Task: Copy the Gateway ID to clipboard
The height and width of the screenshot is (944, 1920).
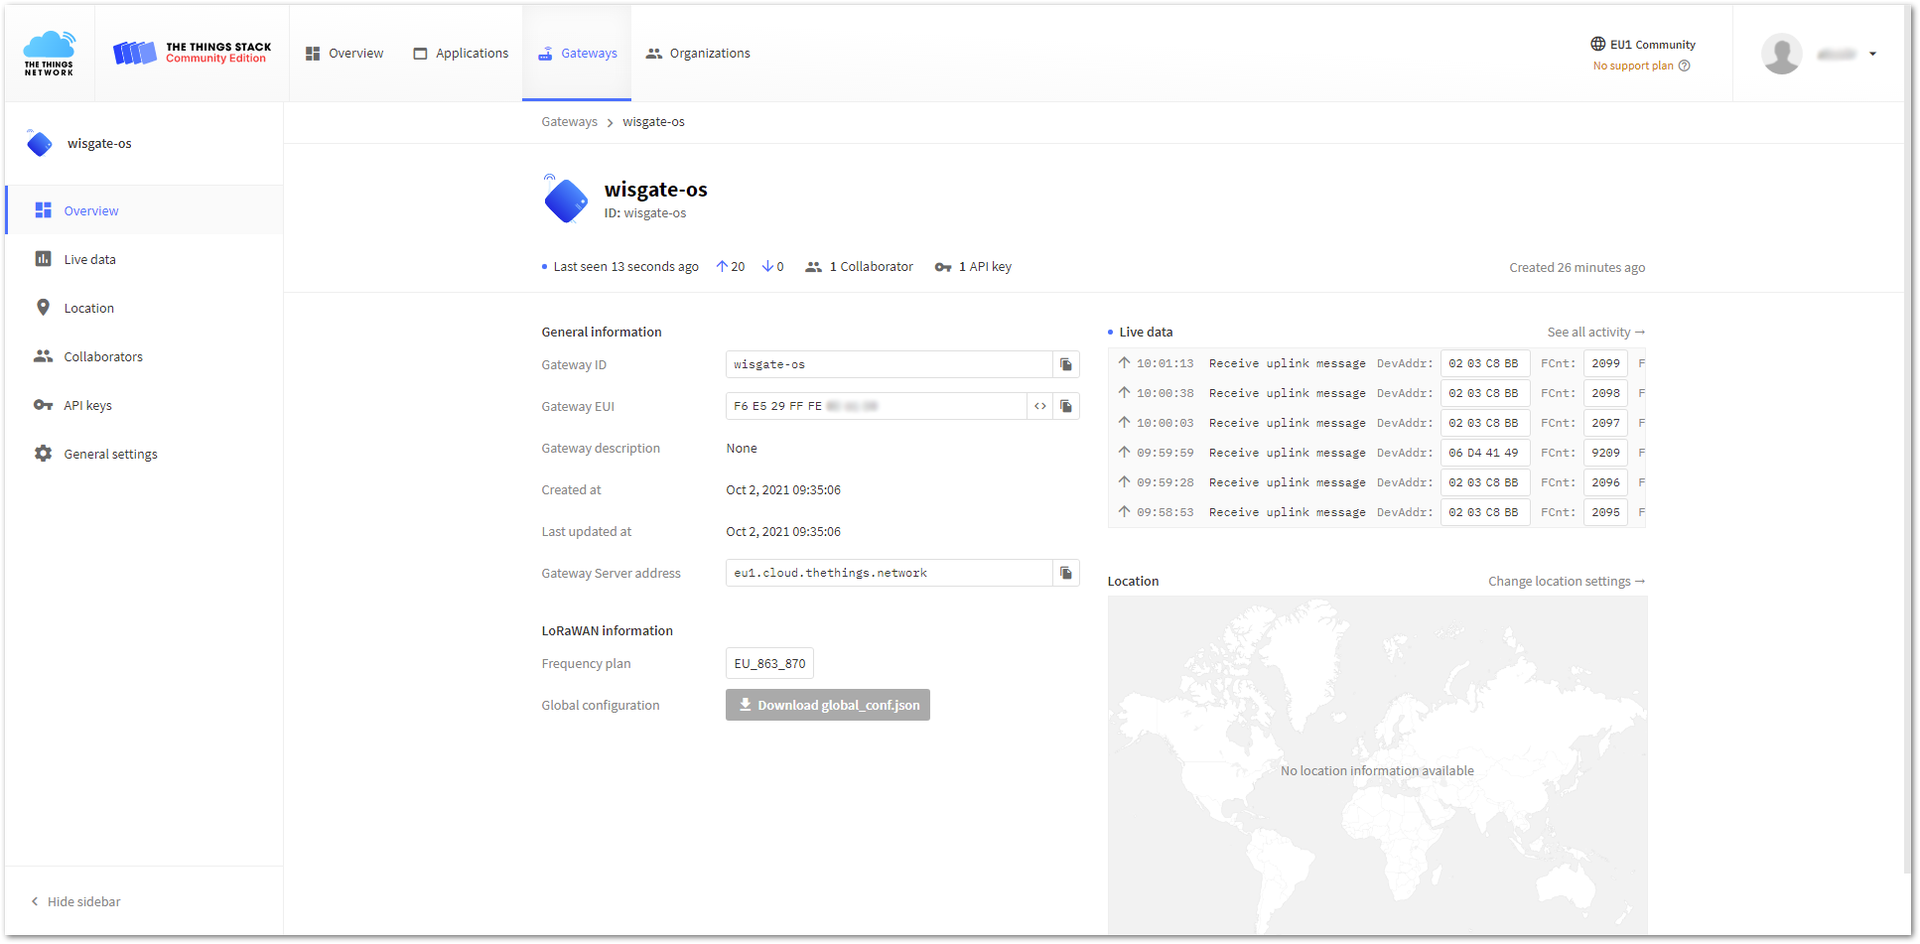Action: (x=1066, y=364)
